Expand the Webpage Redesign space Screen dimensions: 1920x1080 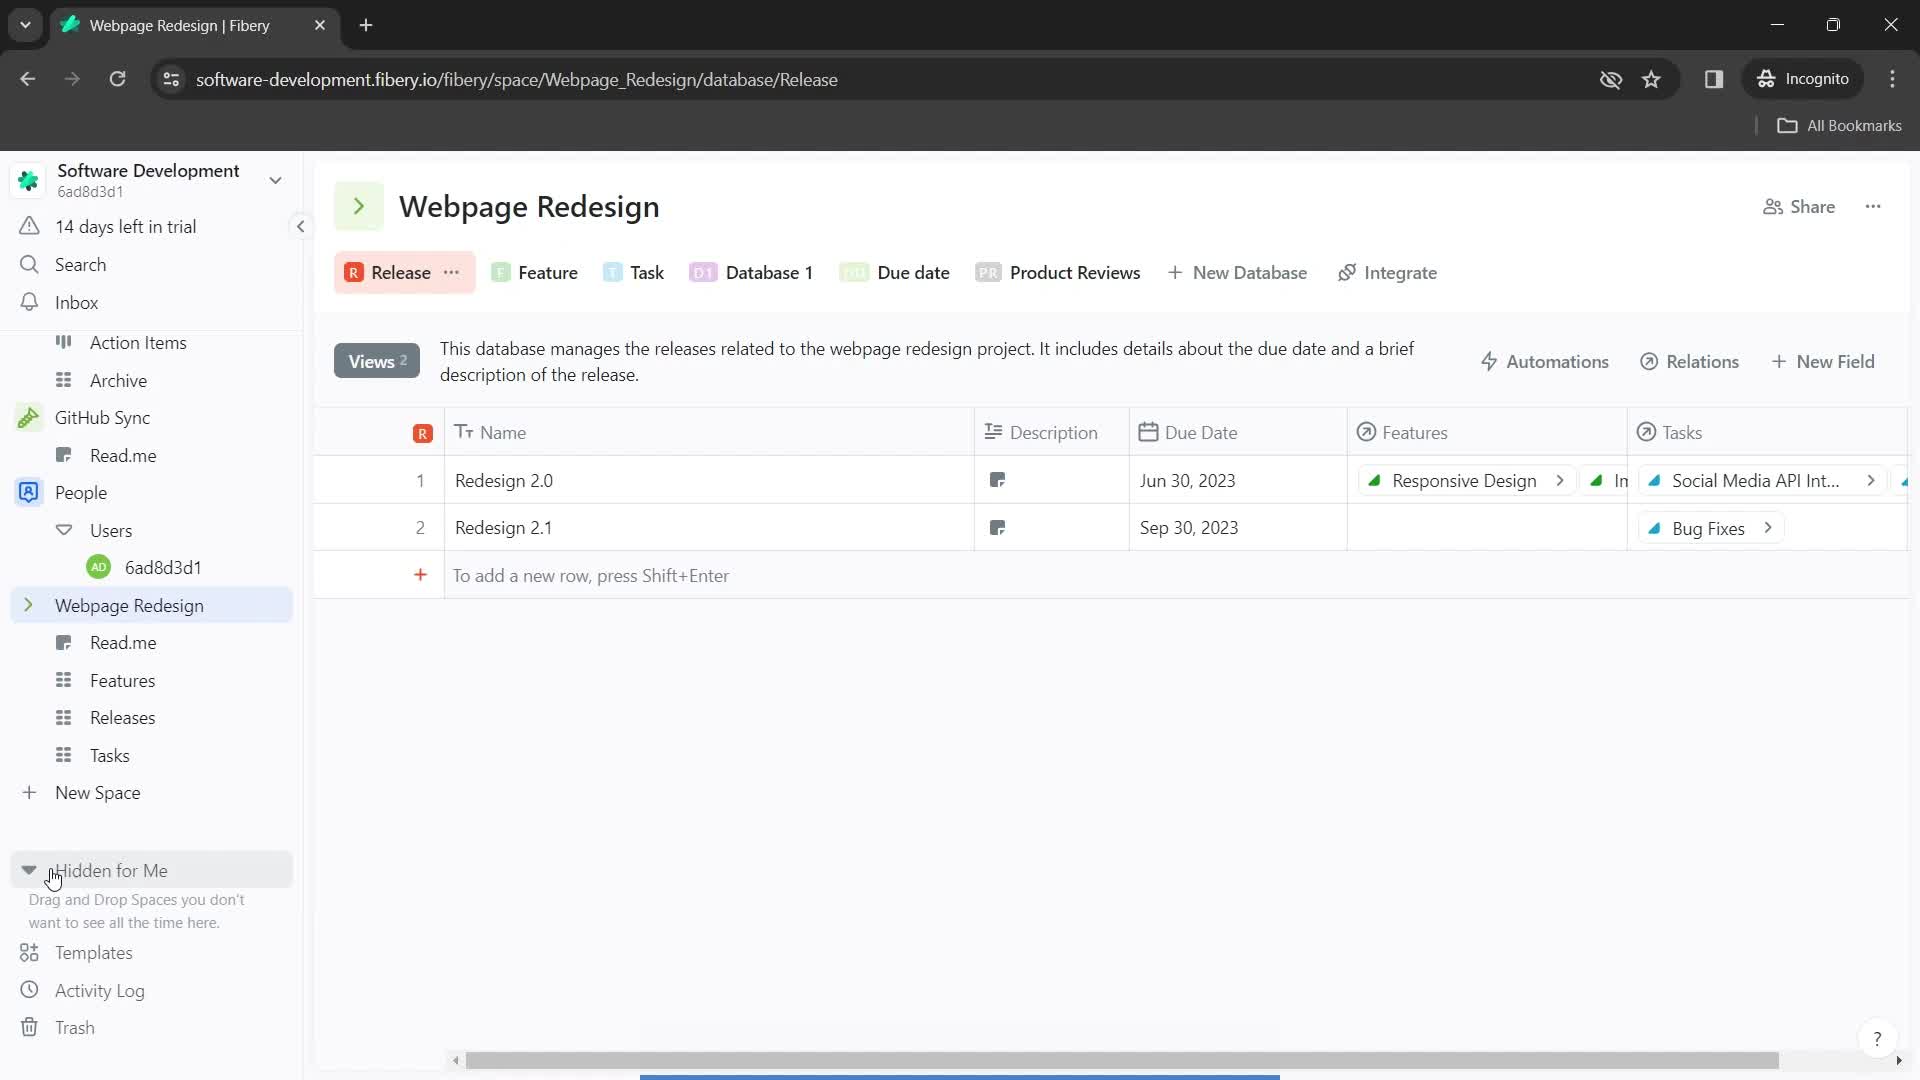click(x=29, y=605)
